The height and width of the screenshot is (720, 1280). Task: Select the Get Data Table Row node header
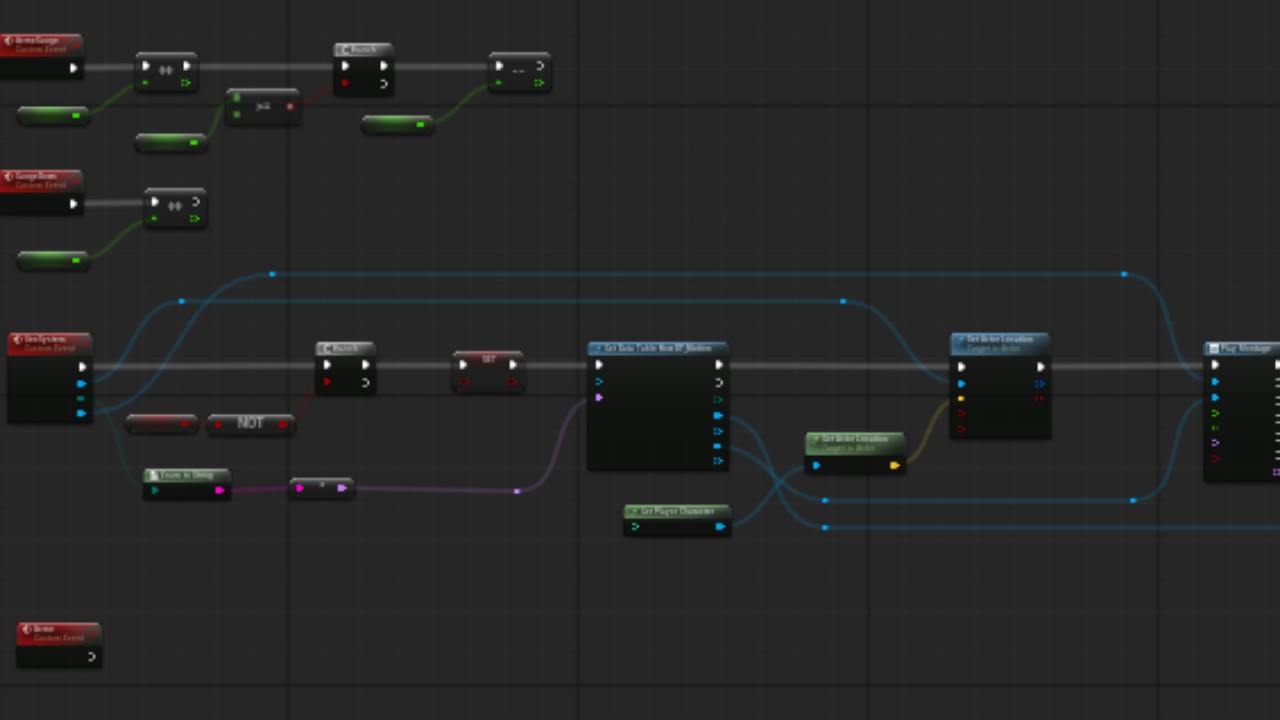pos(657,348)
